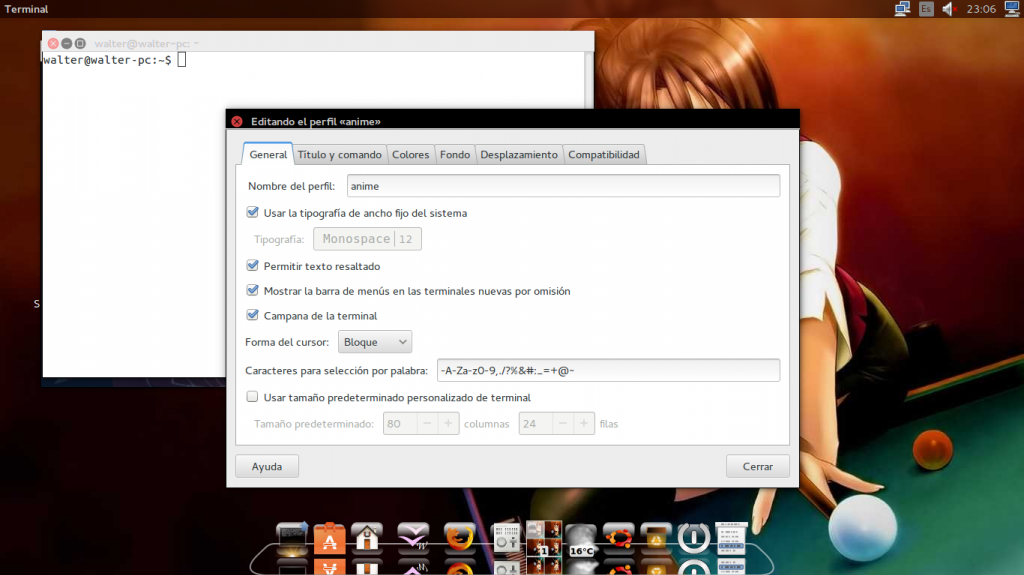Click the Caracteres para selección por palabra field
This screenshot has height=575, width=1024.
(609, 370)
